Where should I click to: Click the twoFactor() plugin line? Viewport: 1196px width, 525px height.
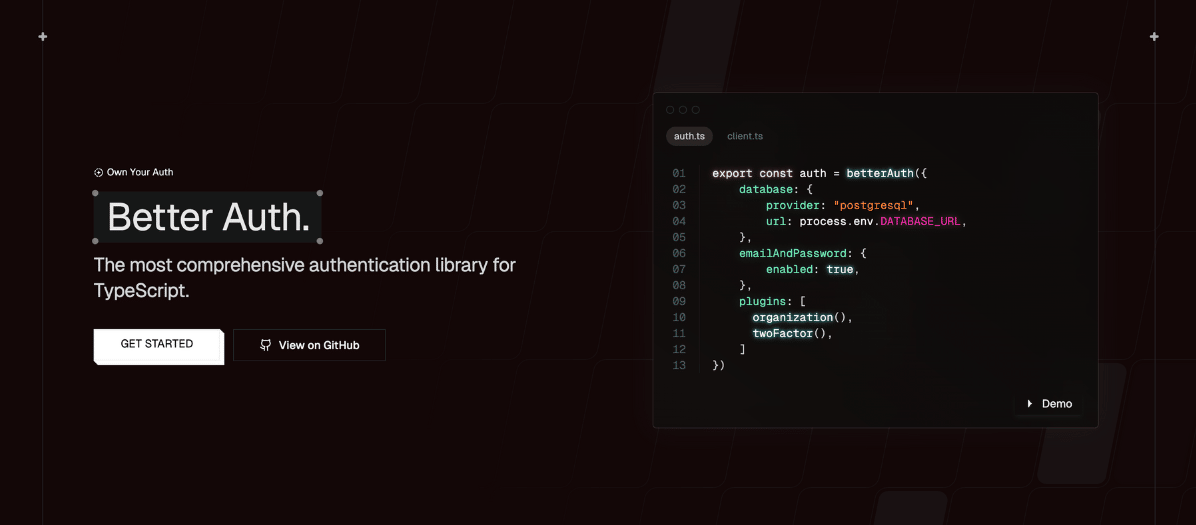[793, 333]
